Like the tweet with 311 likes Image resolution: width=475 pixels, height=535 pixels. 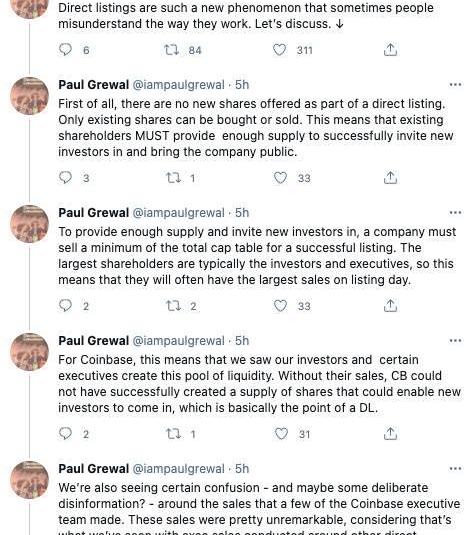pyautogui.click(x=279, y=50)
